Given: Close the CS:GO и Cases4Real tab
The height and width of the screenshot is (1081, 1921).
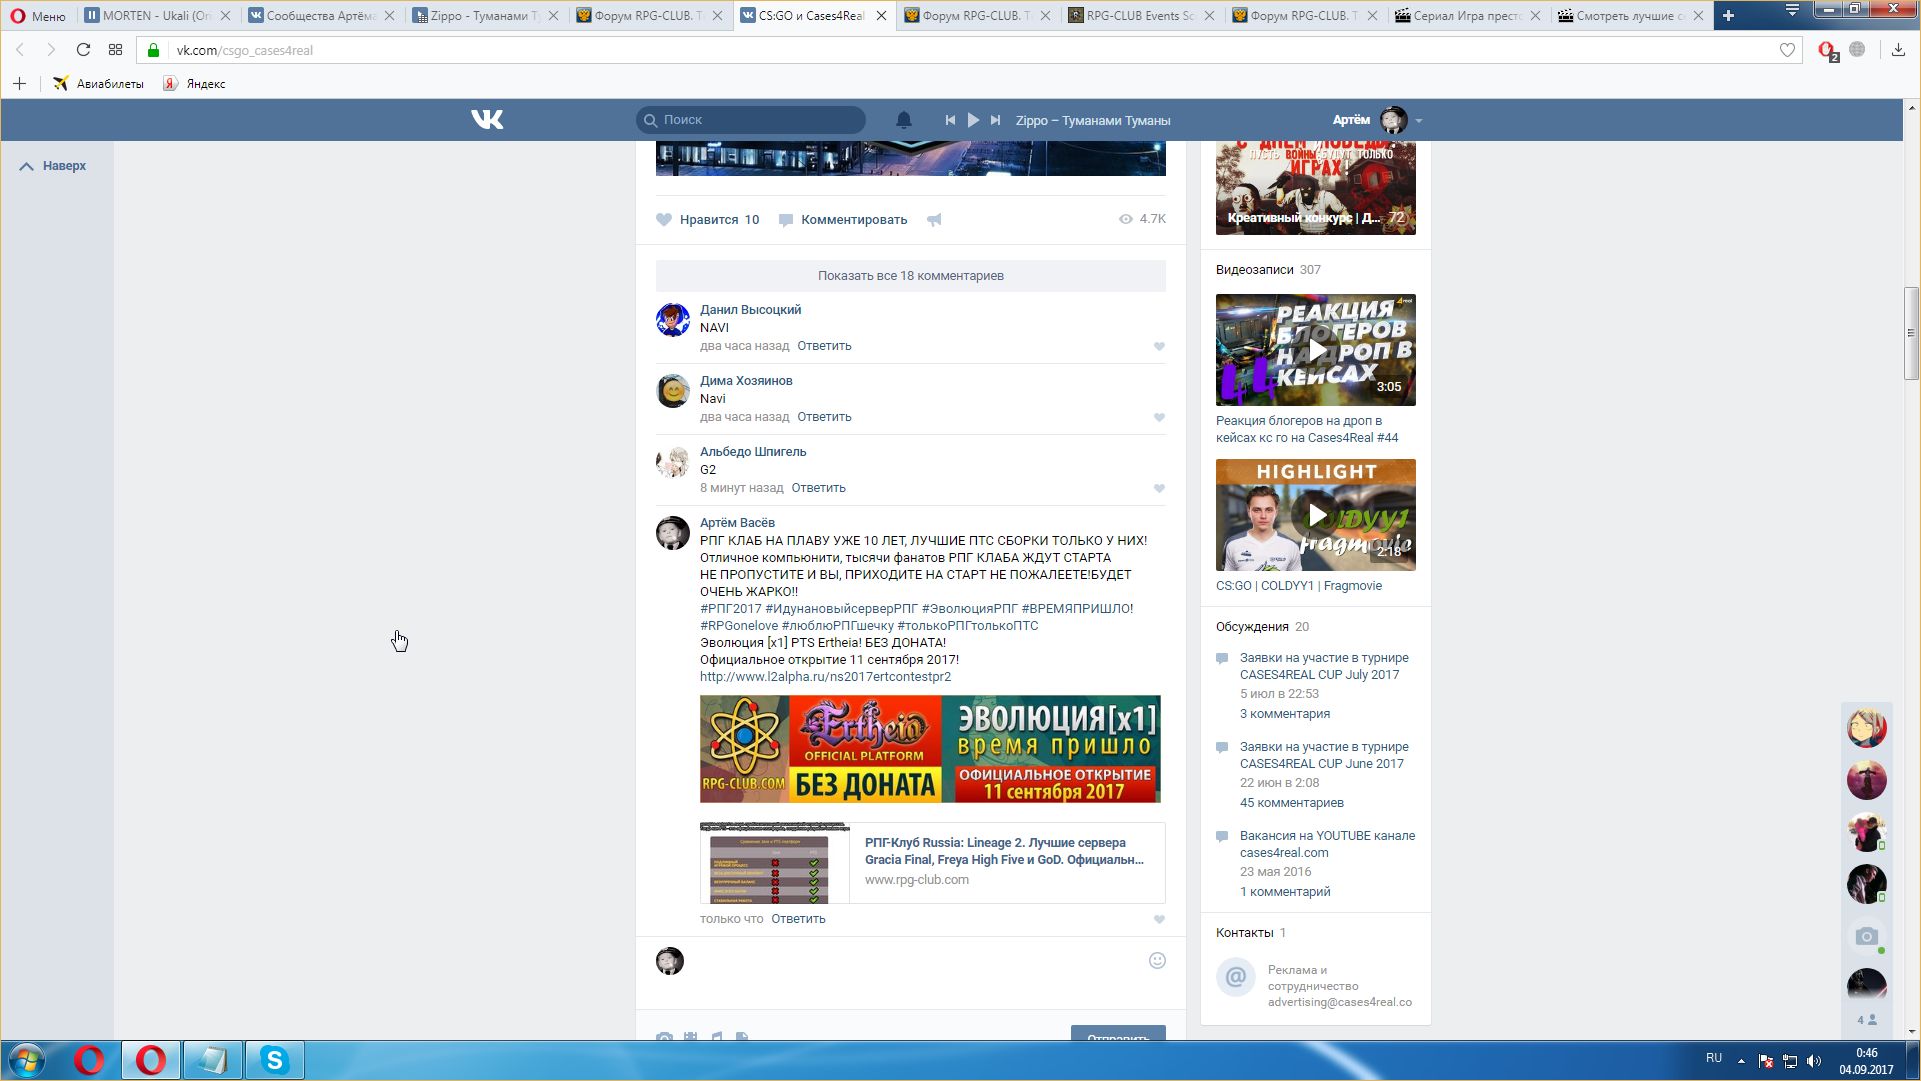Looking at the screenshot, I should click(x=881, y=16).
